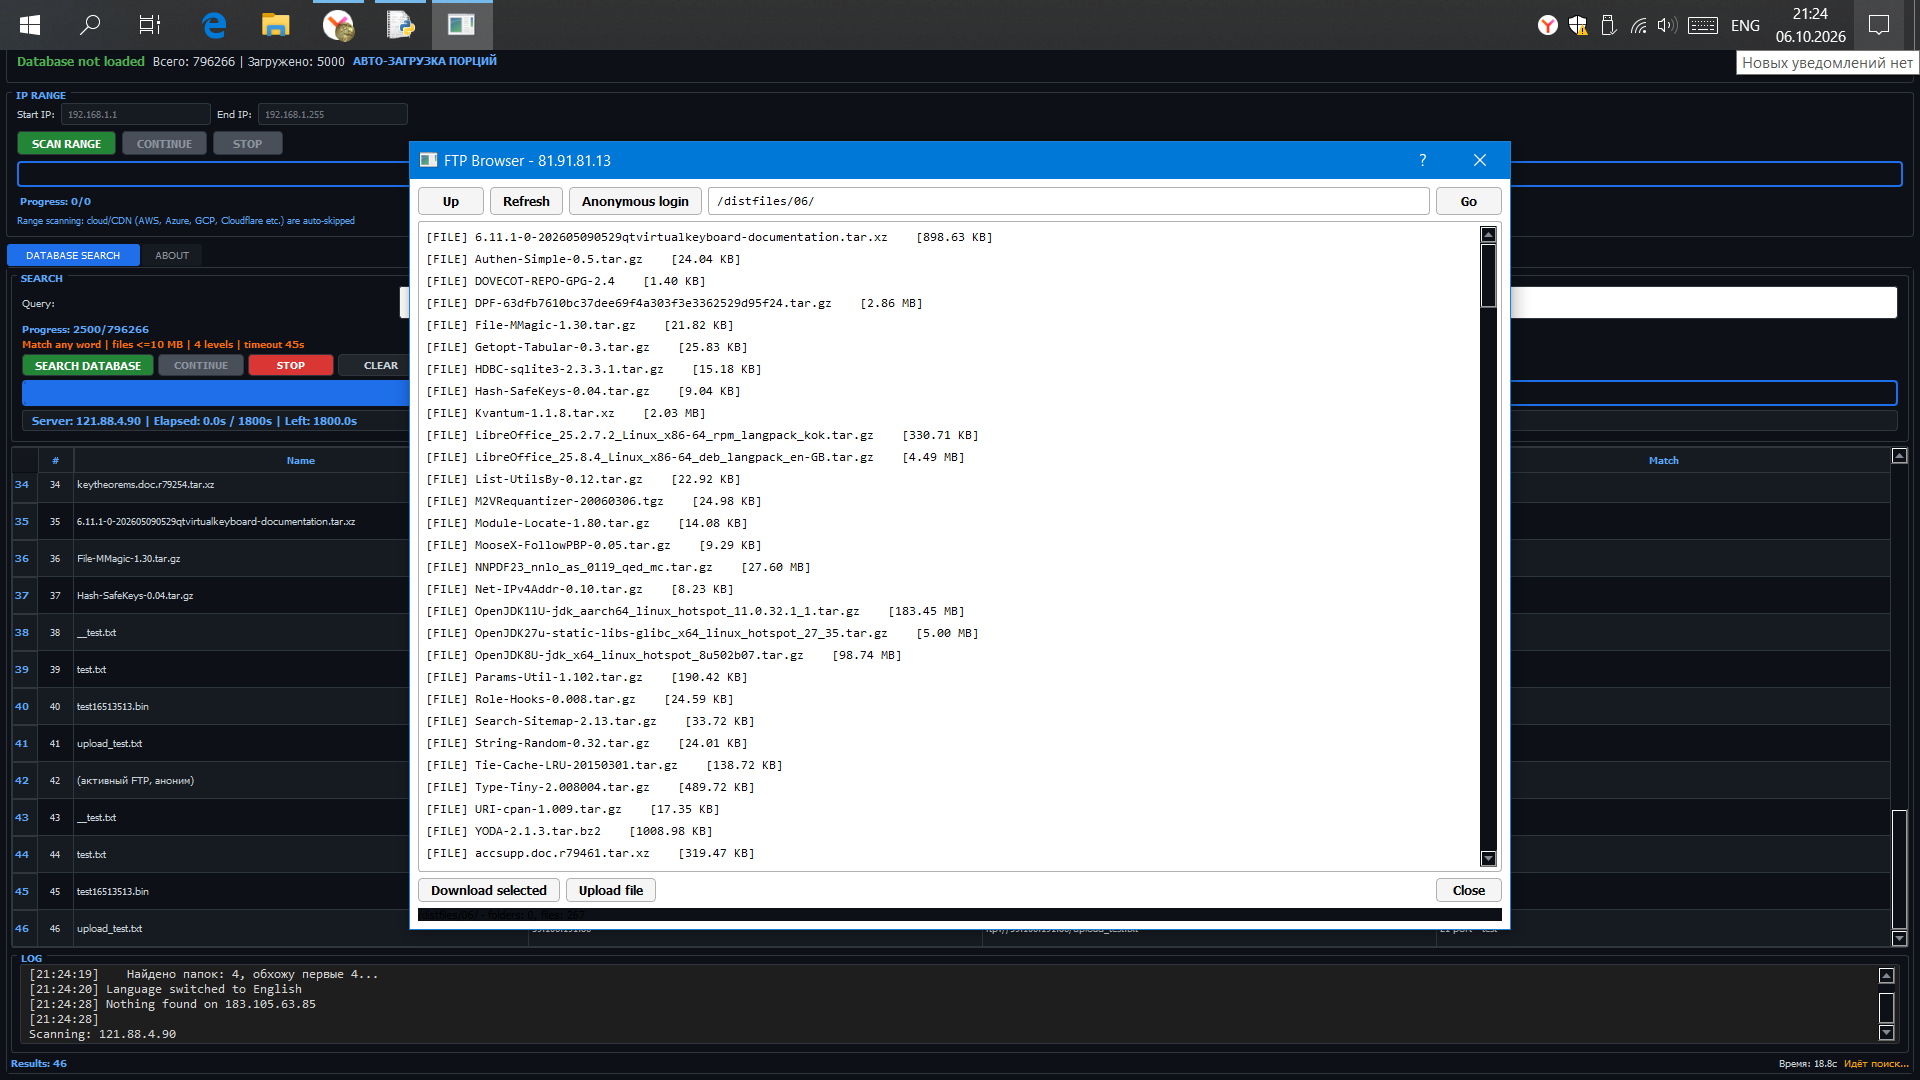Open the volume speaker tray icon
The width and height of the screenshot is (1920, 1080).
[1666, 25]
